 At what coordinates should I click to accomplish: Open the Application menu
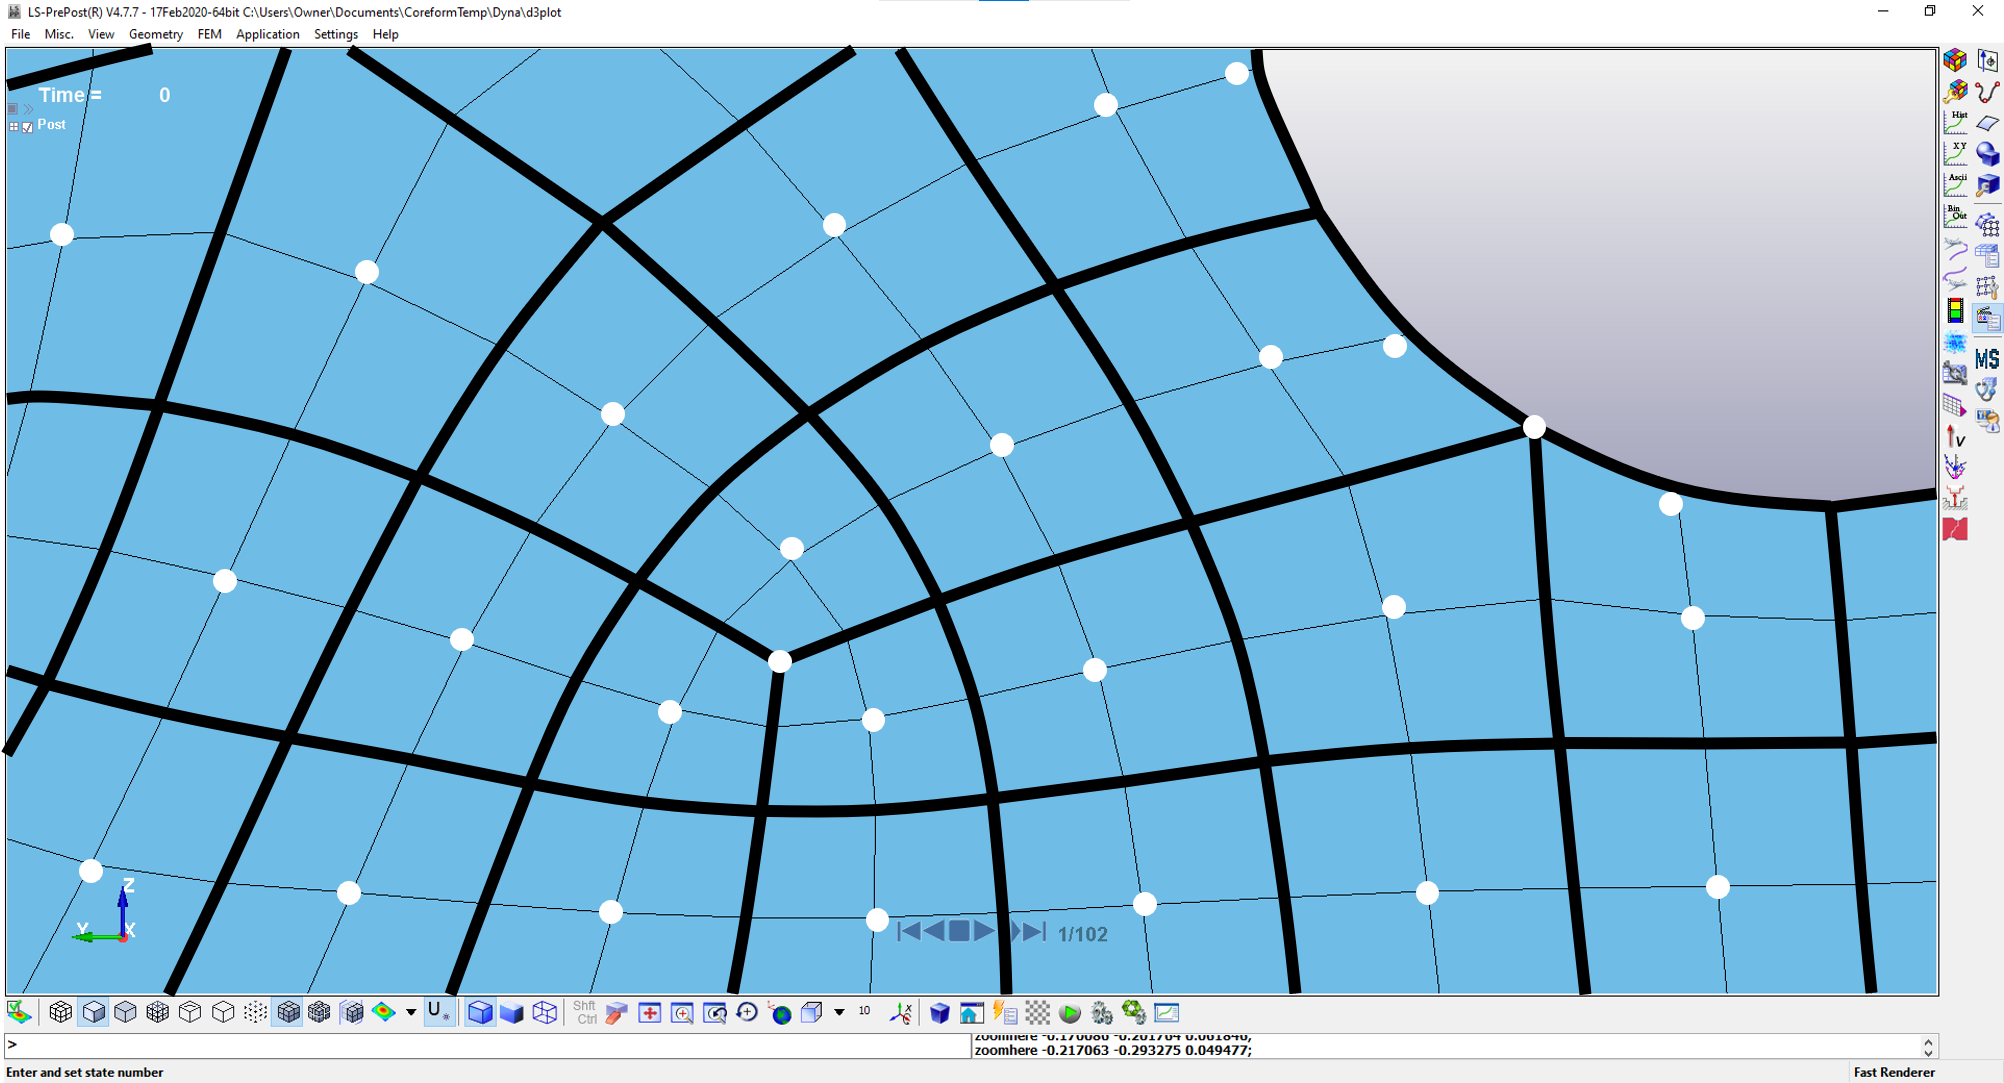(x=267, y=34)
